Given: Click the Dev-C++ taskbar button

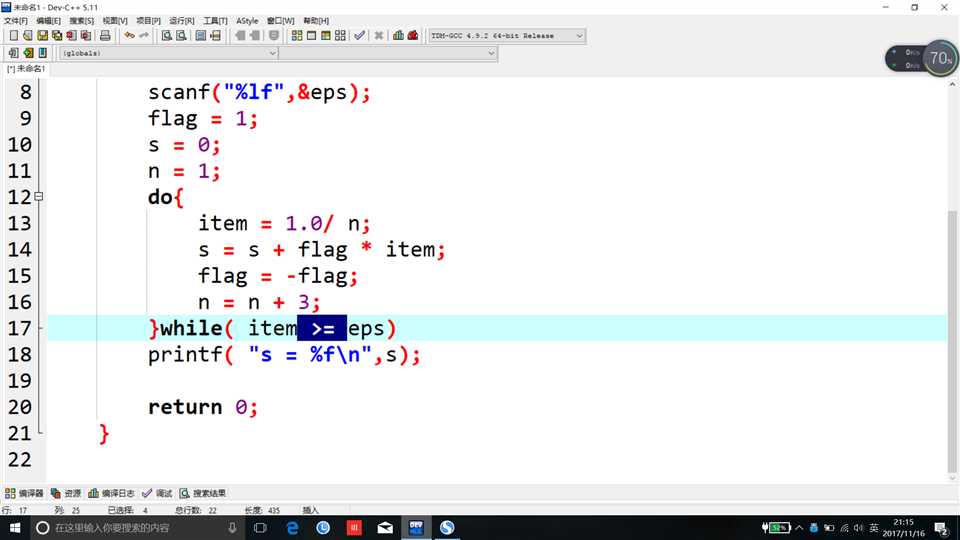Looking at the screenshot, I should coord(416,528).
